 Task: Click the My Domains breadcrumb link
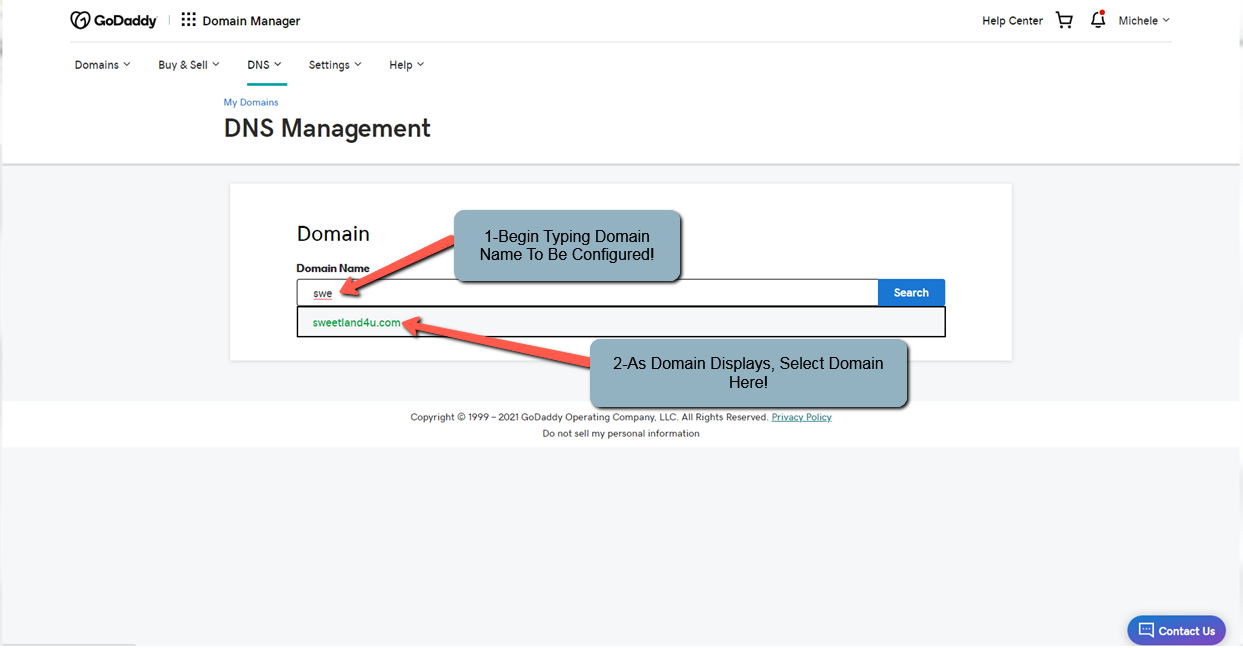pyautogui.click(x=251, y=102)
